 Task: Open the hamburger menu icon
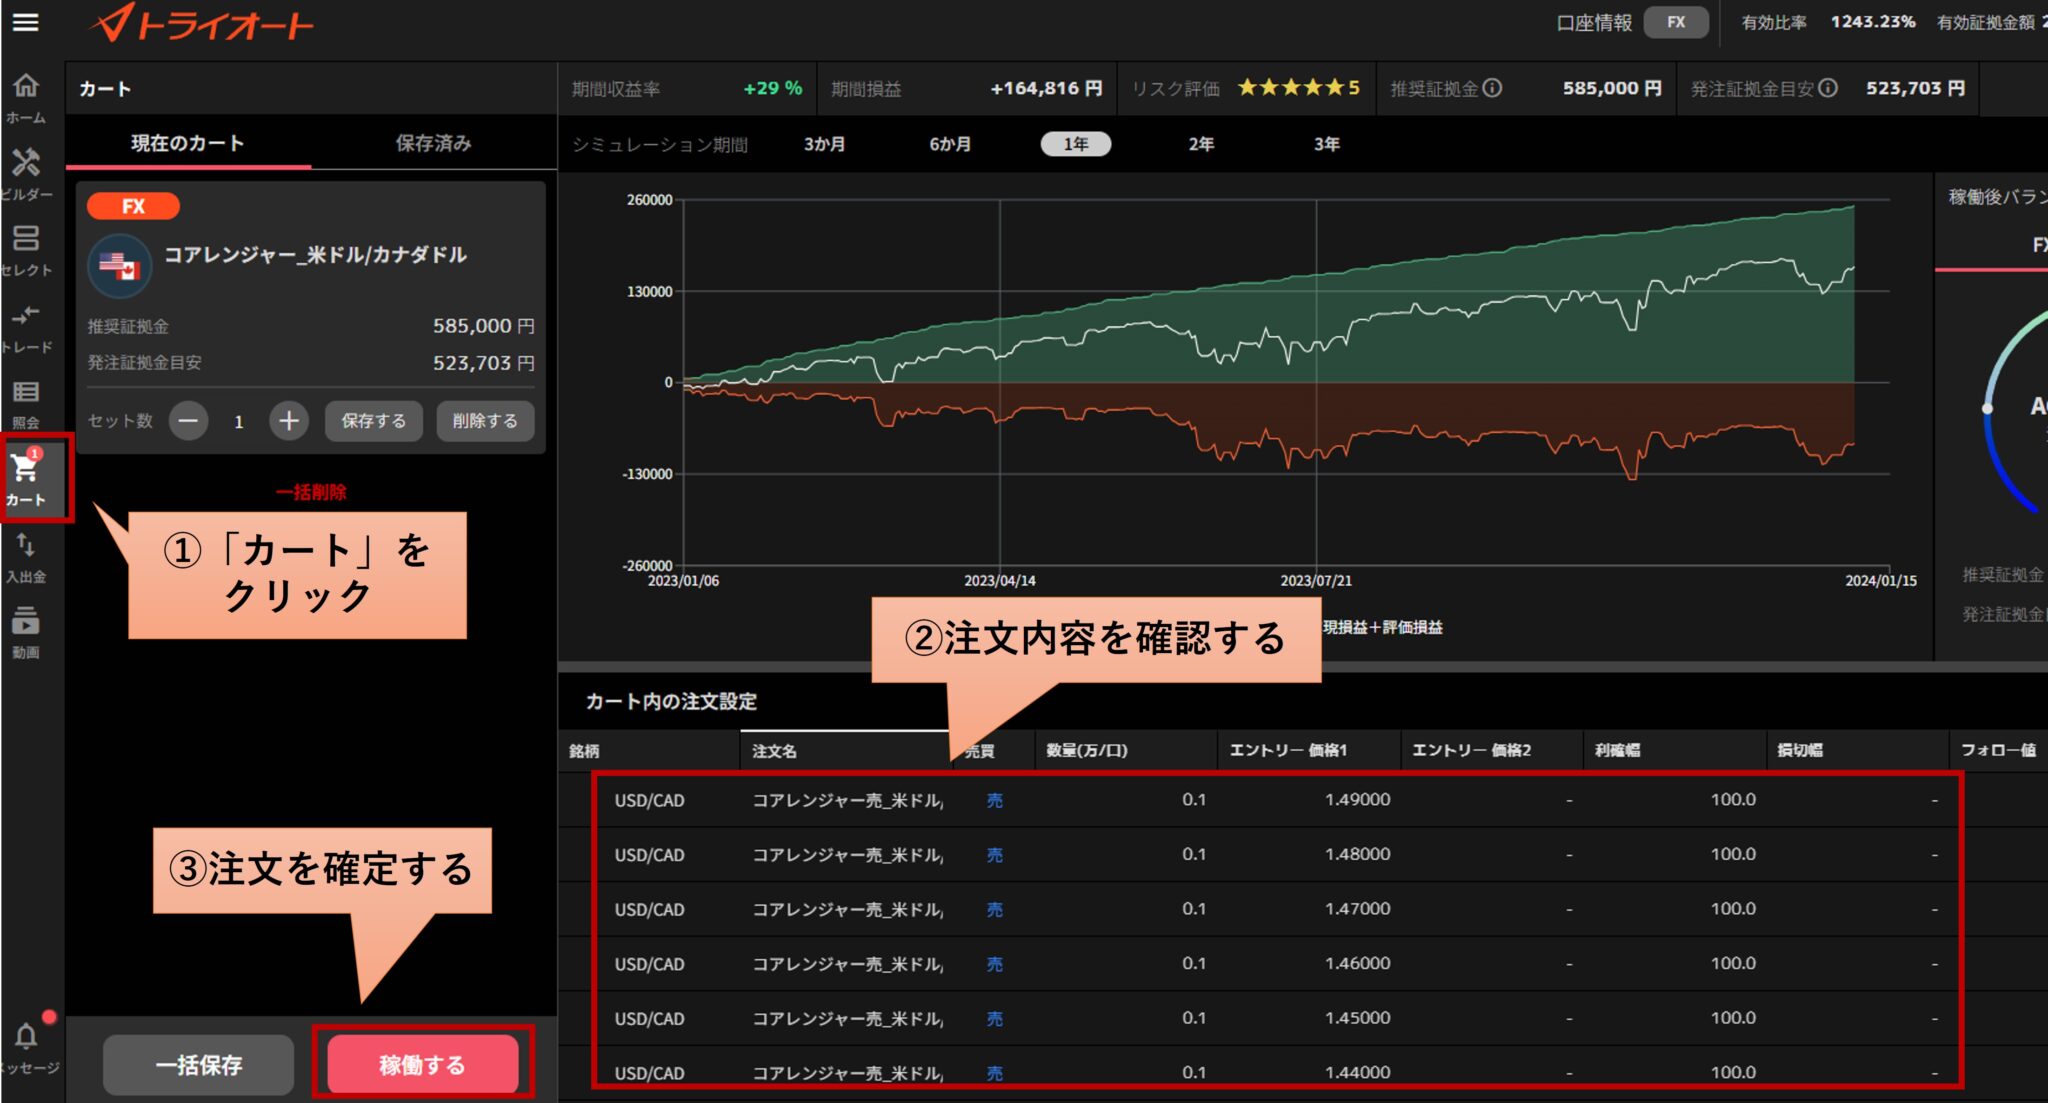(x=26, y=22)
